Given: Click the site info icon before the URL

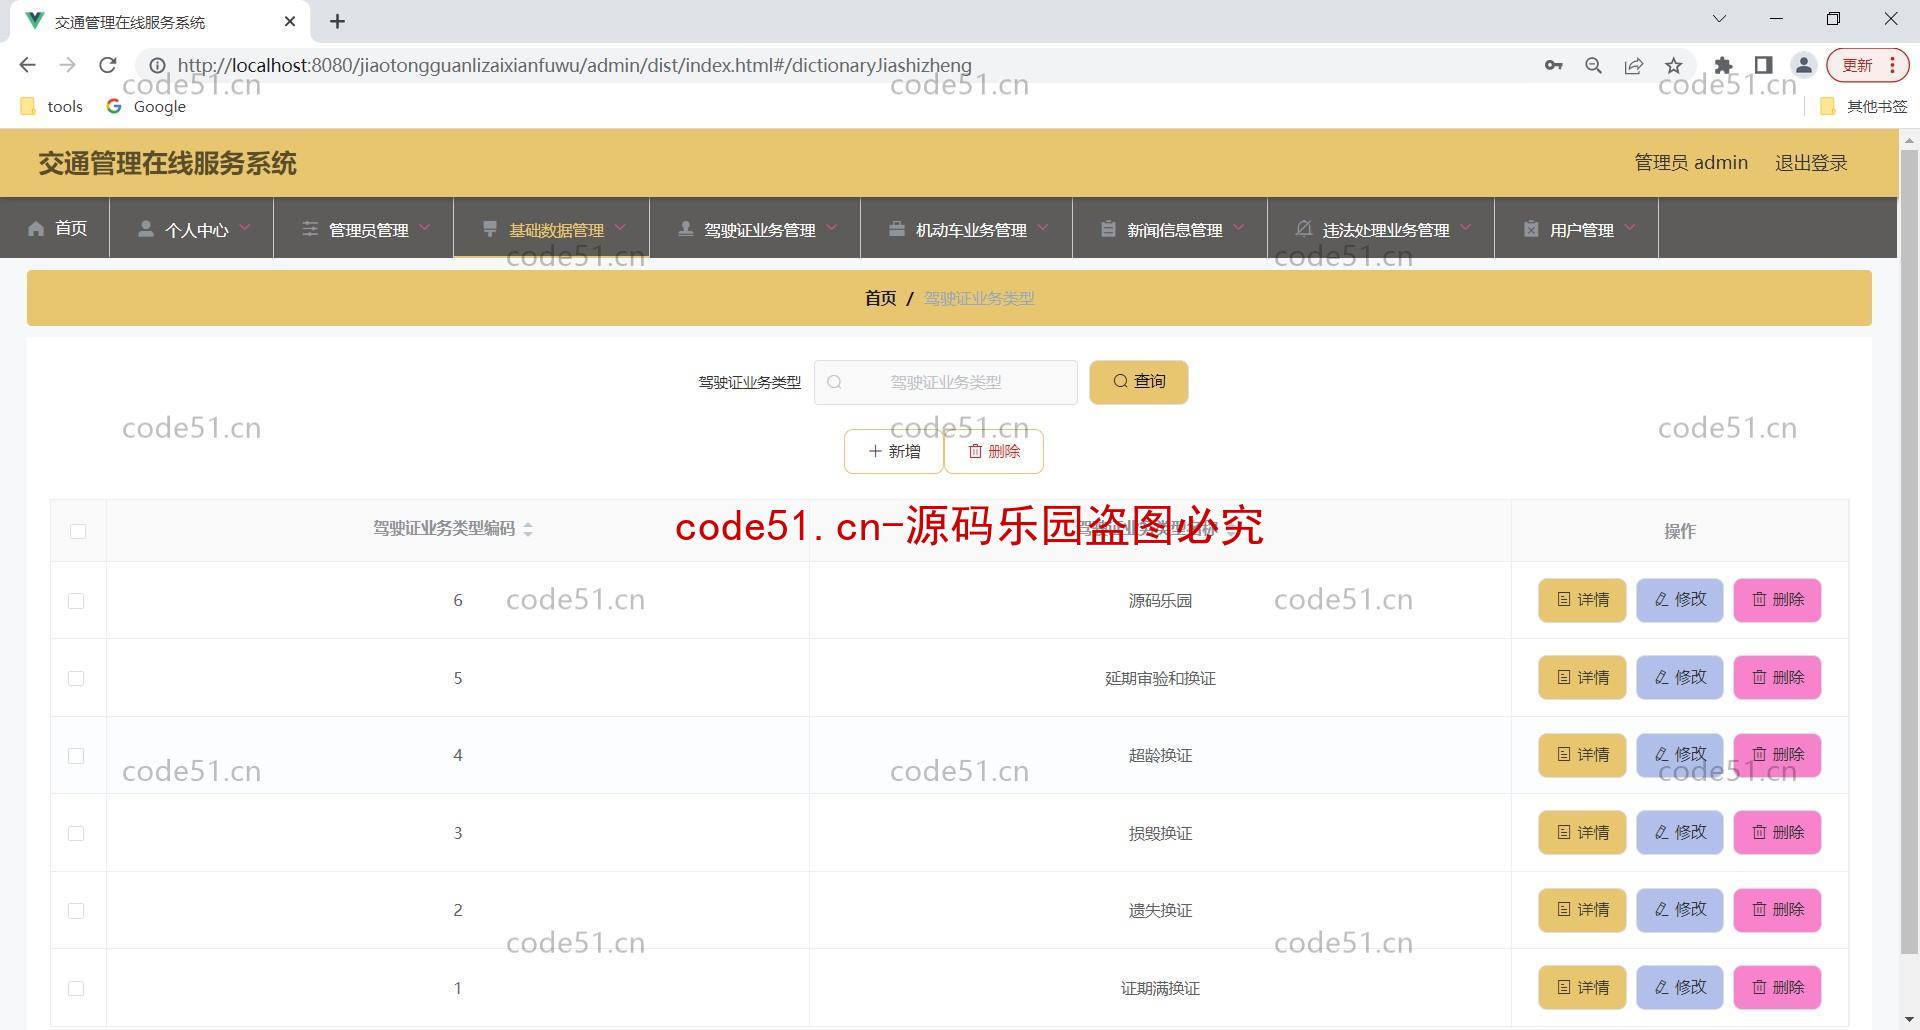Looking at the screenshot, I should click(x=157, y=65).
